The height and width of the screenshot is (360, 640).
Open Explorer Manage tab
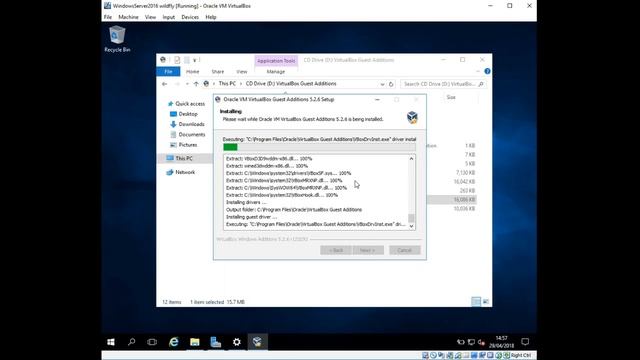276,71
